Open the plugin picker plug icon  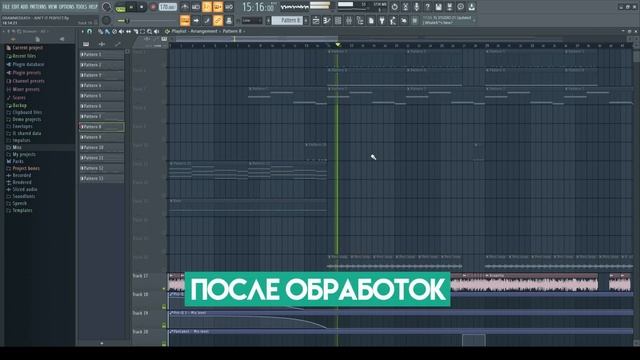[x=382, y=20]
